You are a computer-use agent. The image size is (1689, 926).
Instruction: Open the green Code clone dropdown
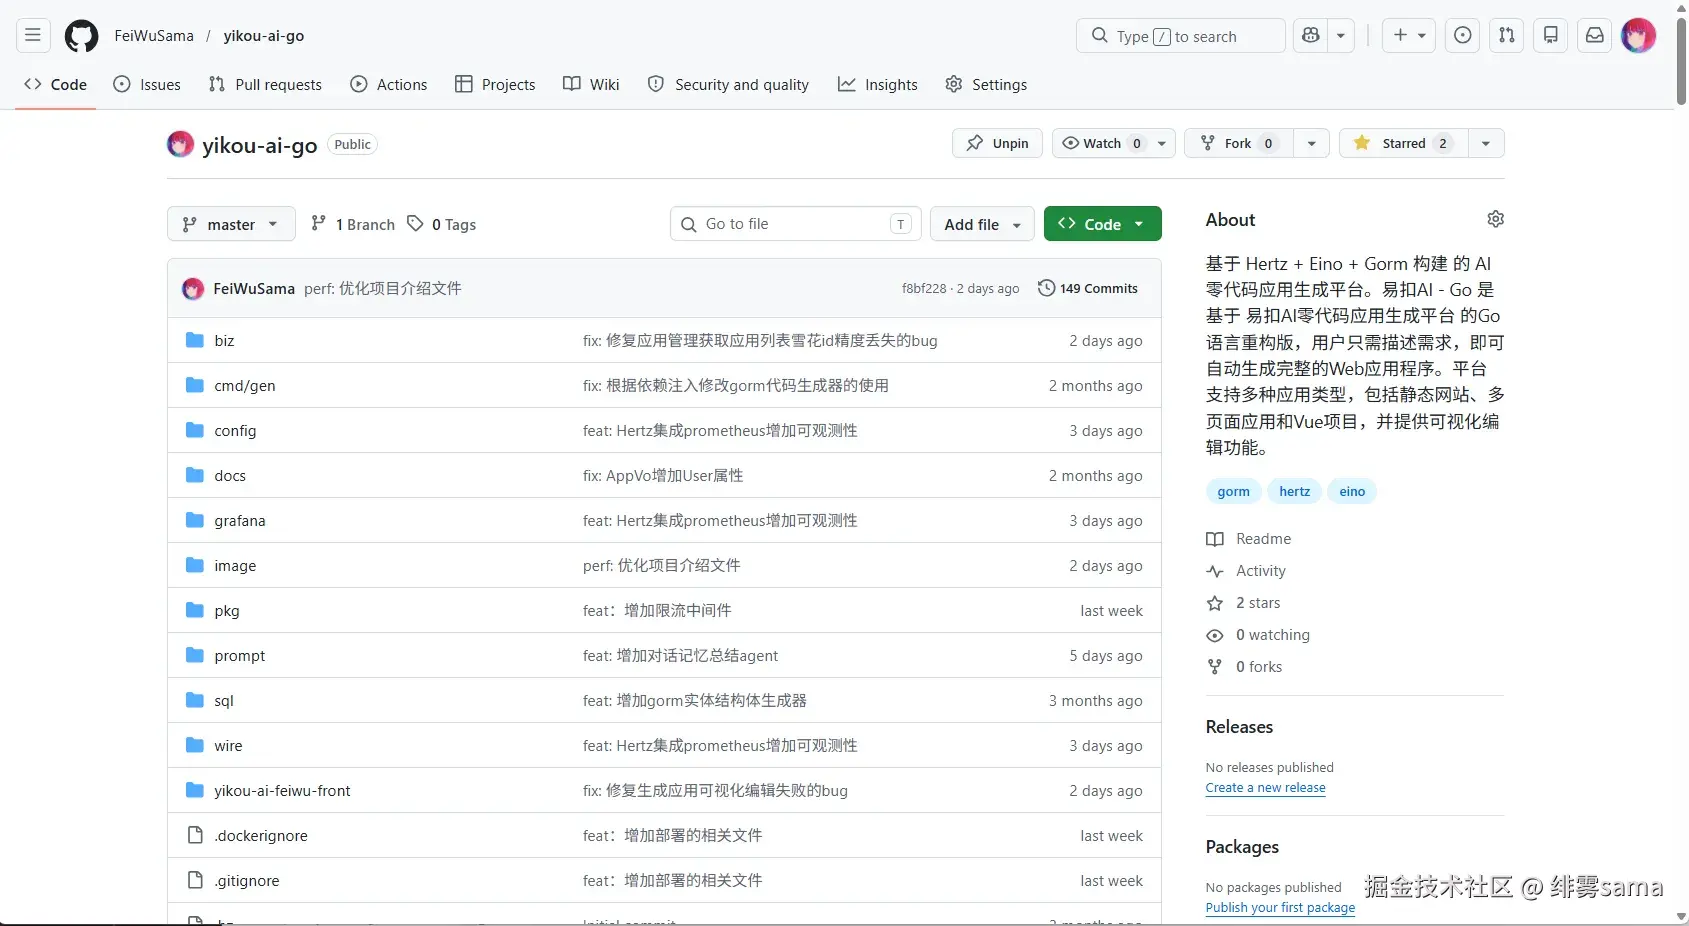(1102, 224)
